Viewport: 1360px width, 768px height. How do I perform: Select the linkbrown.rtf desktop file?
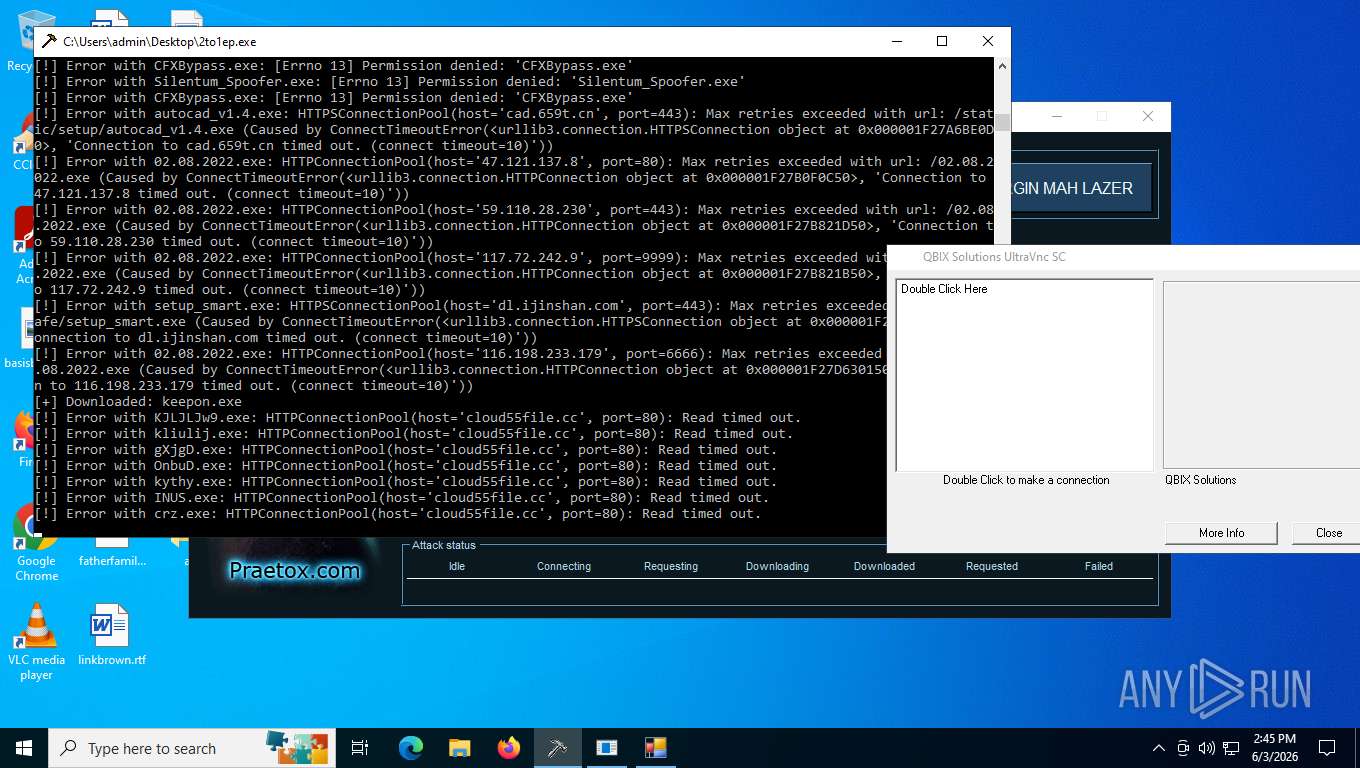(x=111, y=635)
